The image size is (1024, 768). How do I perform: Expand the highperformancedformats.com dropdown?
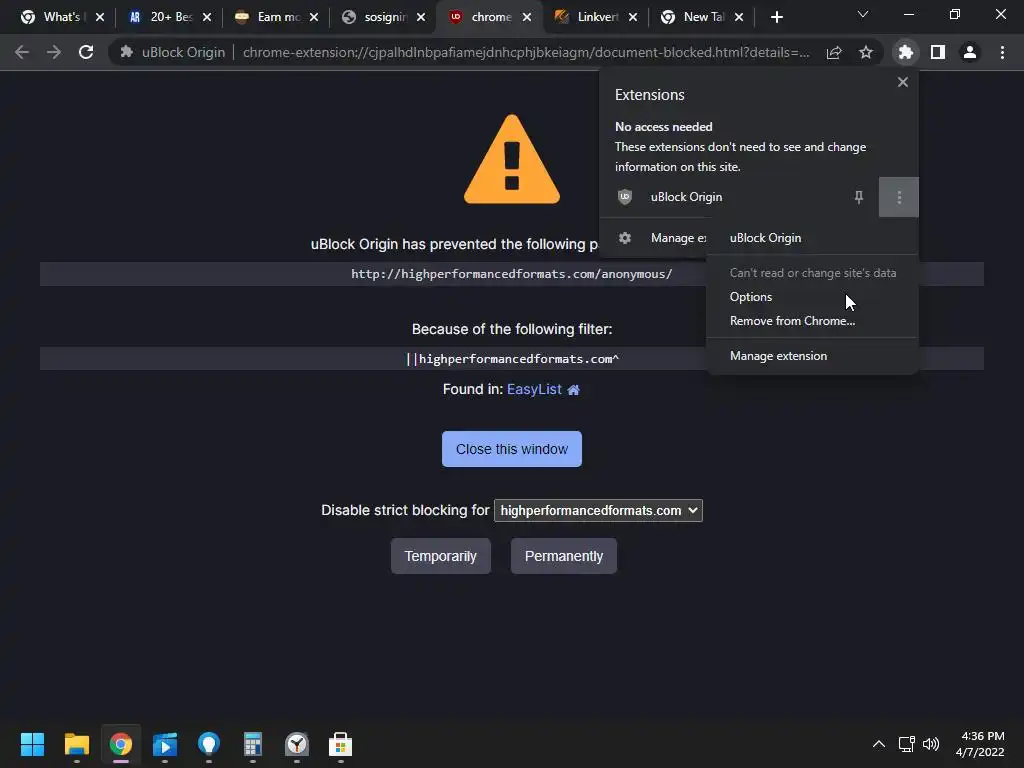coord(598,510)
